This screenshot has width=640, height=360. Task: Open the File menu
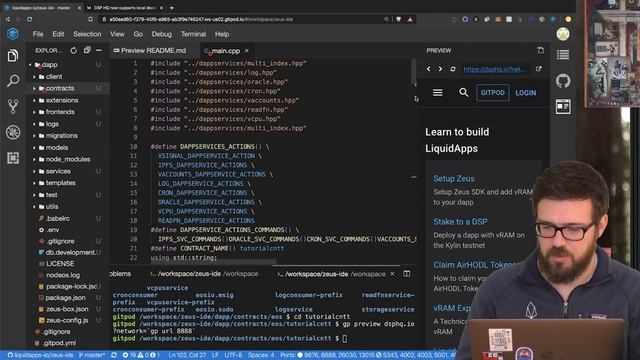click(x=38, y=34)
